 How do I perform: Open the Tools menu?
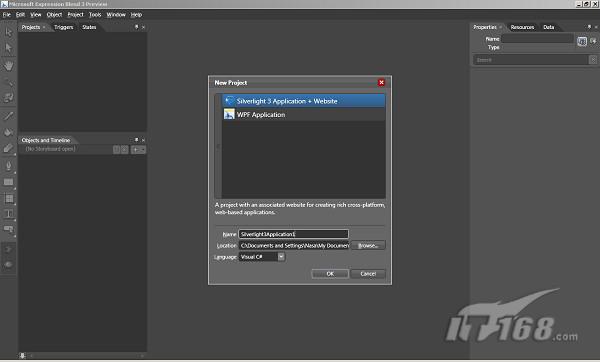95,15
